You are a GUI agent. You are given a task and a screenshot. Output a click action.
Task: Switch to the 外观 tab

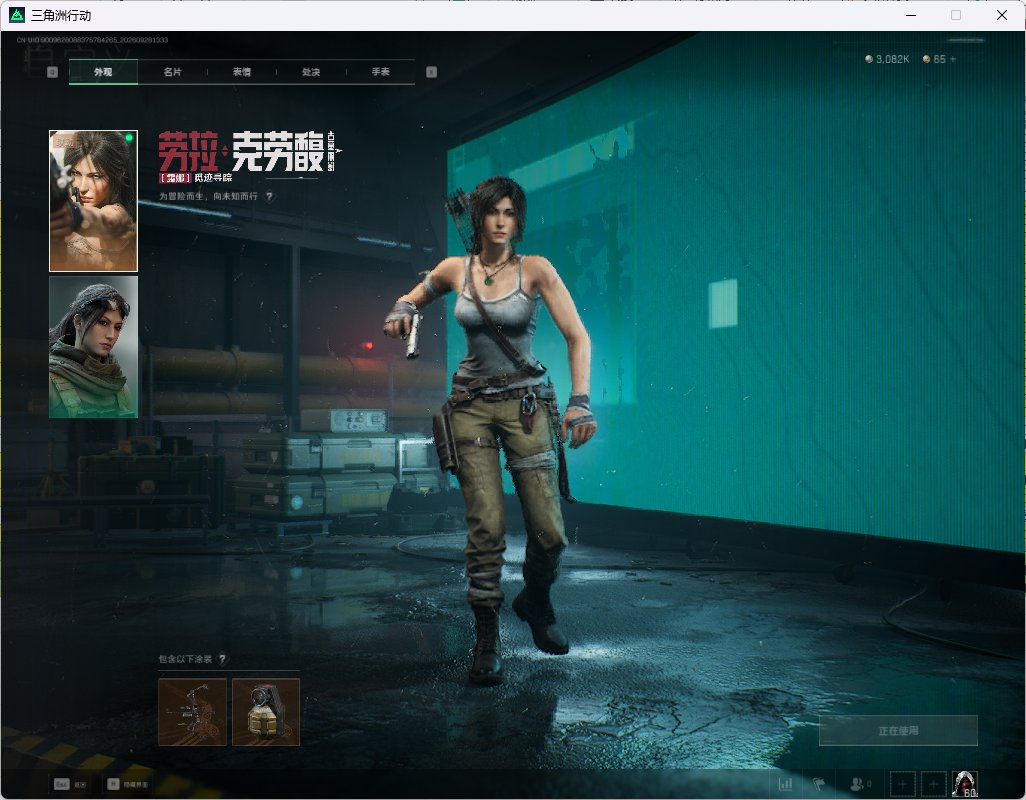pyautogui.click(x=103, y=72)
